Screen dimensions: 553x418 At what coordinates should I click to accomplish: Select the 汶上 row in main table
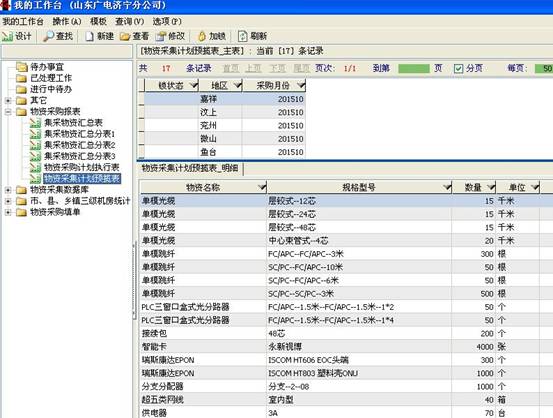point(224,113)
